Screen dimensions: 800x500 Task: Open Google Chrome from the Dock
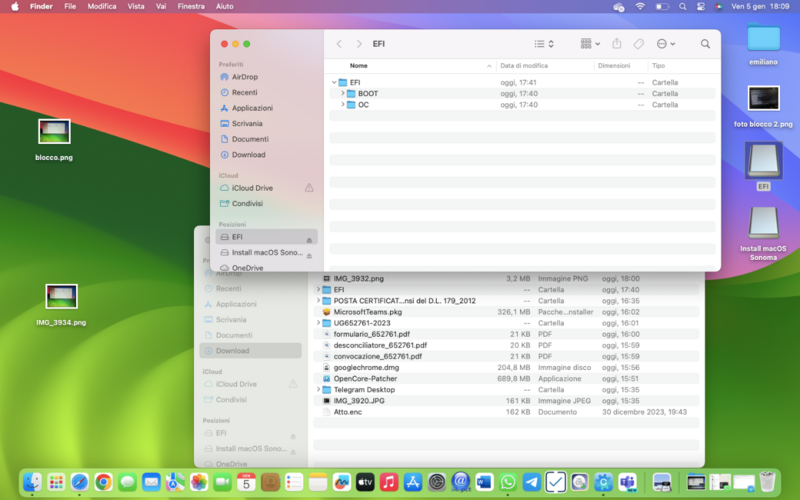click(x=104, y=482)
